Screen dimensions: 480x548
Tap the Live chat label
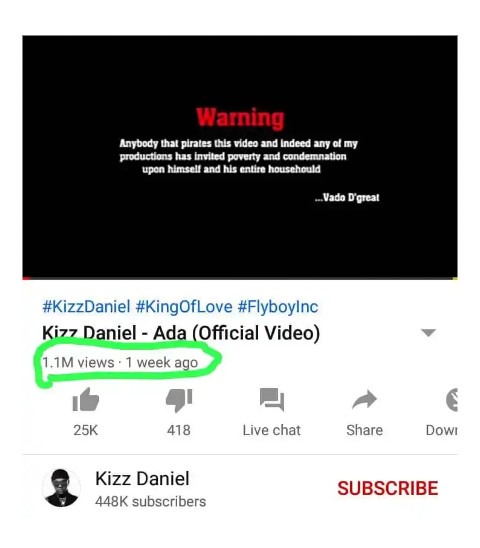click(272, 430)
